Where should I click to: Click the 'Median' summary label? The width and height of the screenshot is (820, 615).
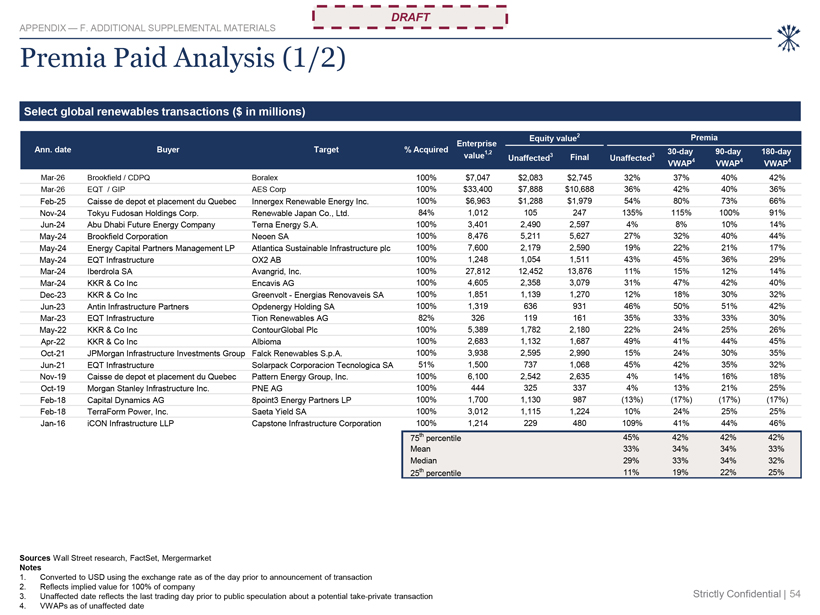[423, 461]
